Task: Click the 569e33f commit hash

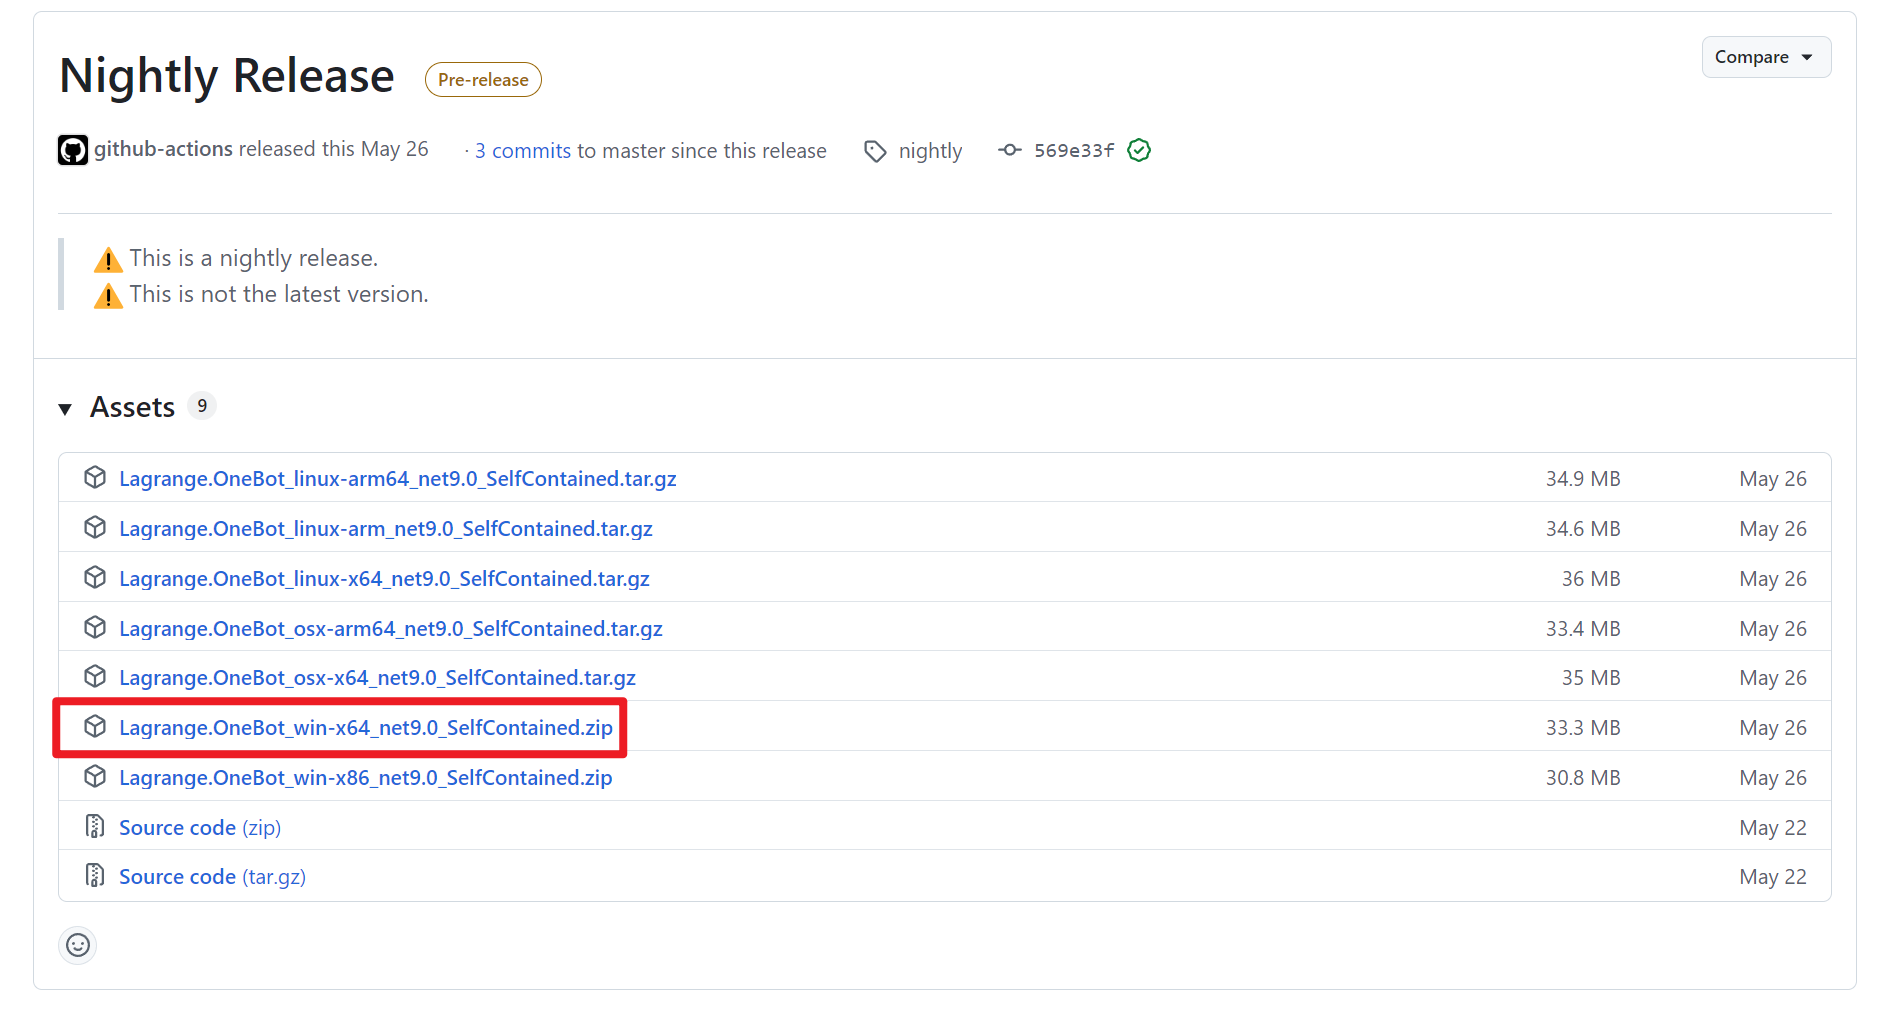Action: (x=1073, y=151)
